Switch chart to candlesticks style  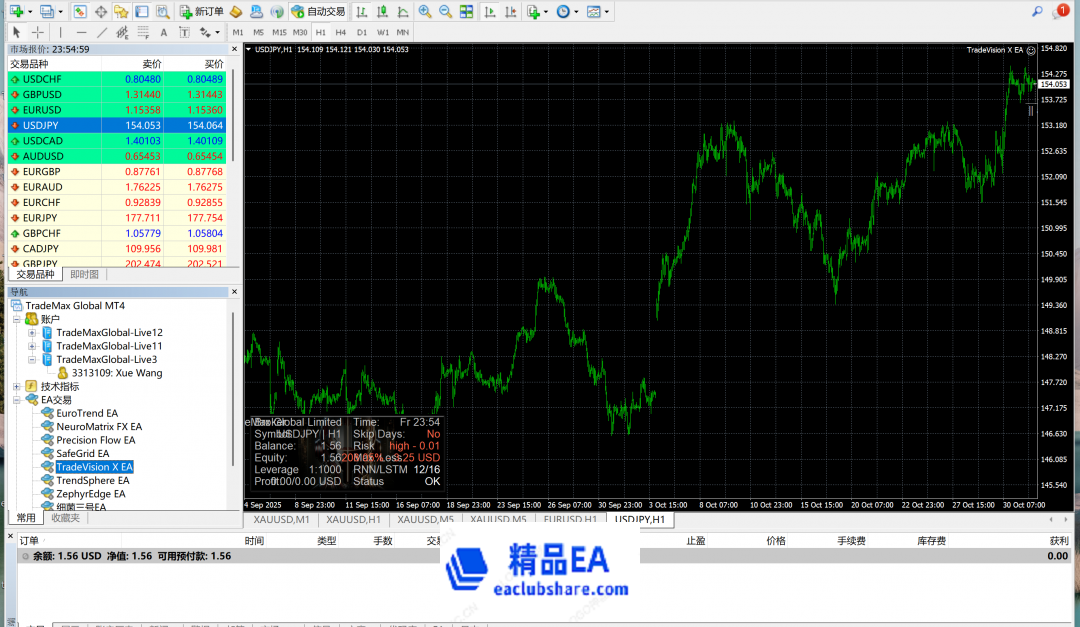tap(382, 12)
